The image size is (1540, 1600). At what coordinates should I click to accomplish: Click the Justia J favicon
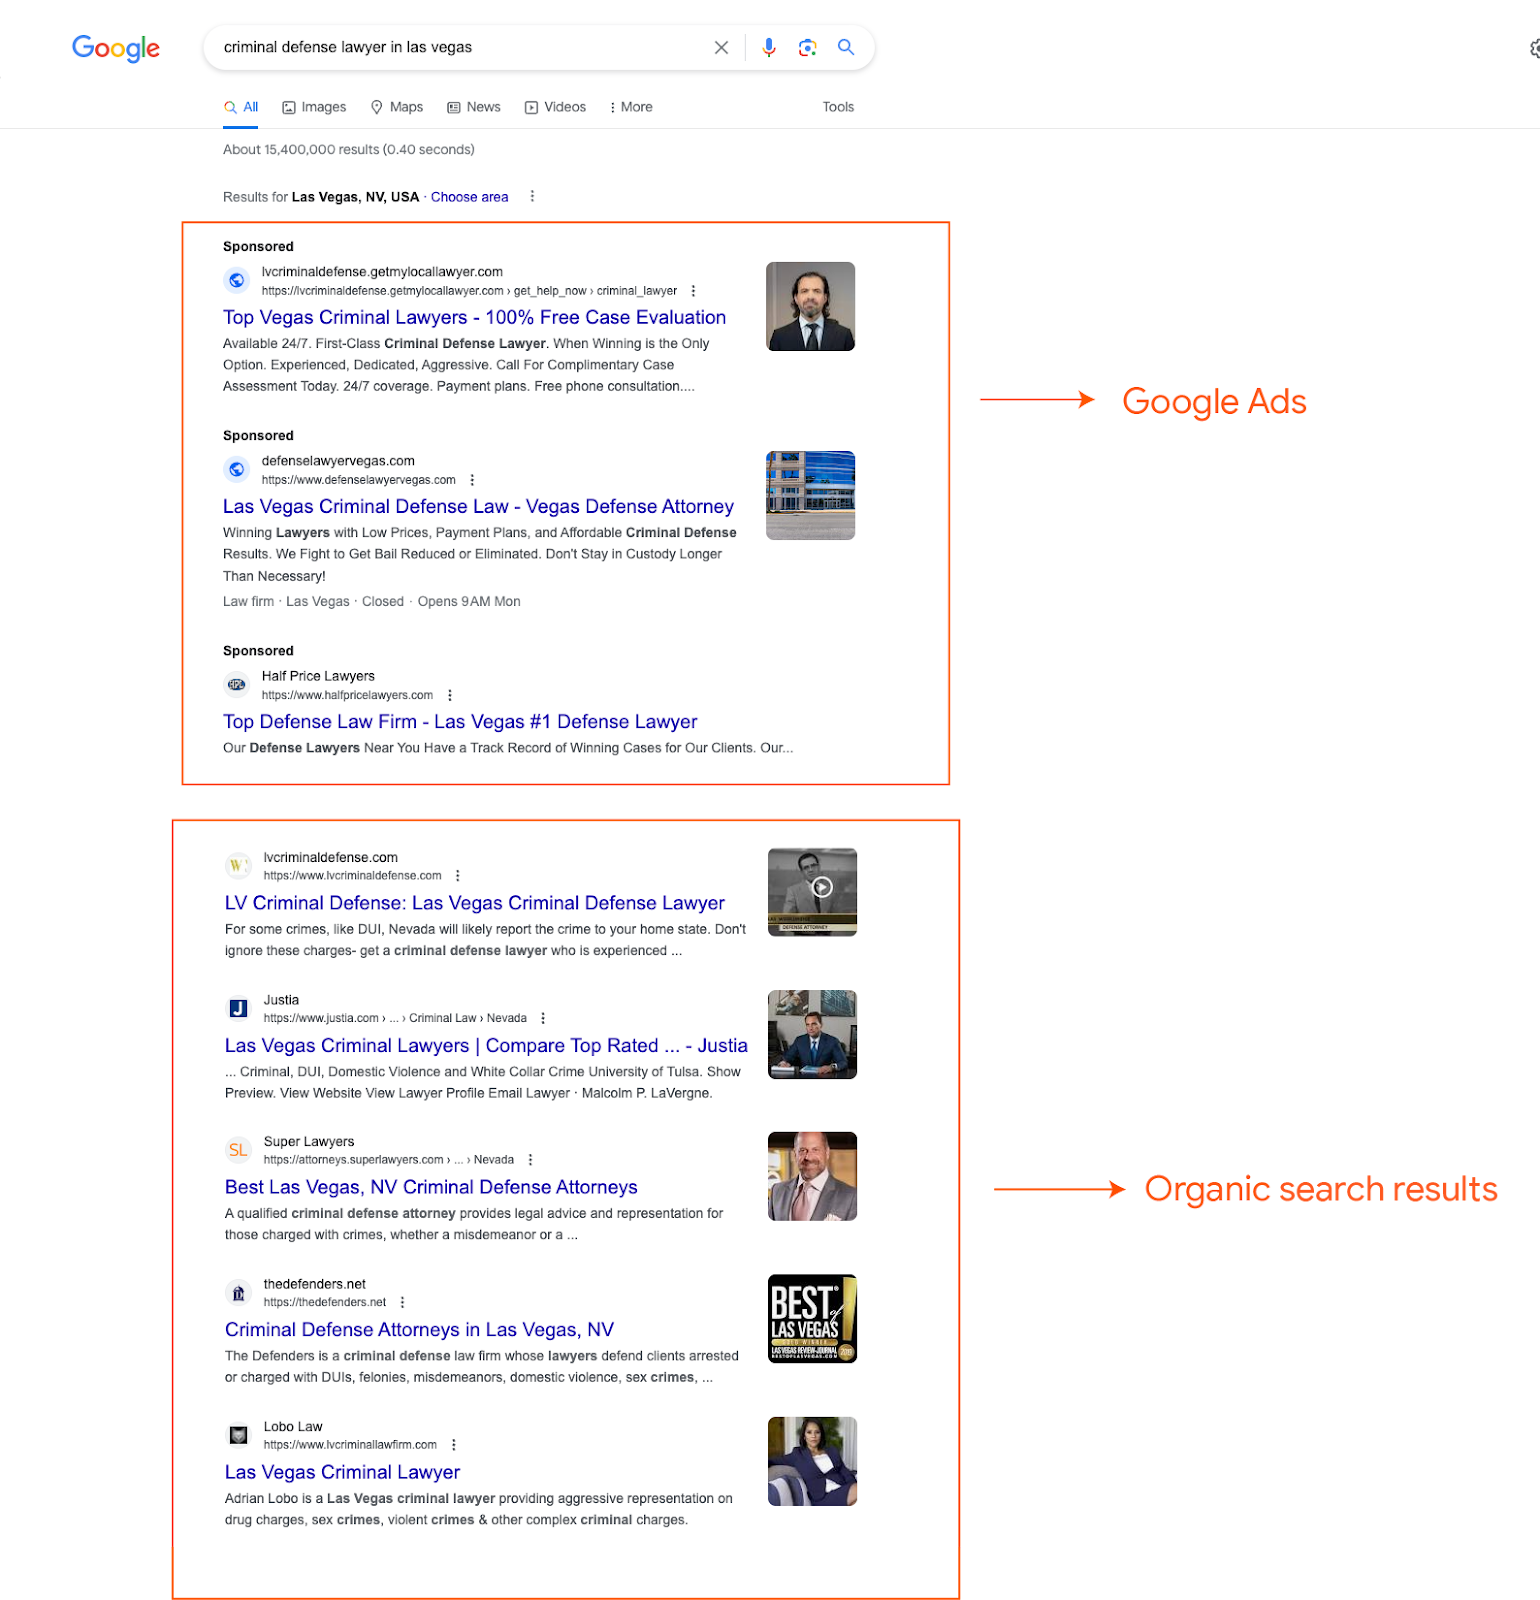click(x=238, y=1008)
